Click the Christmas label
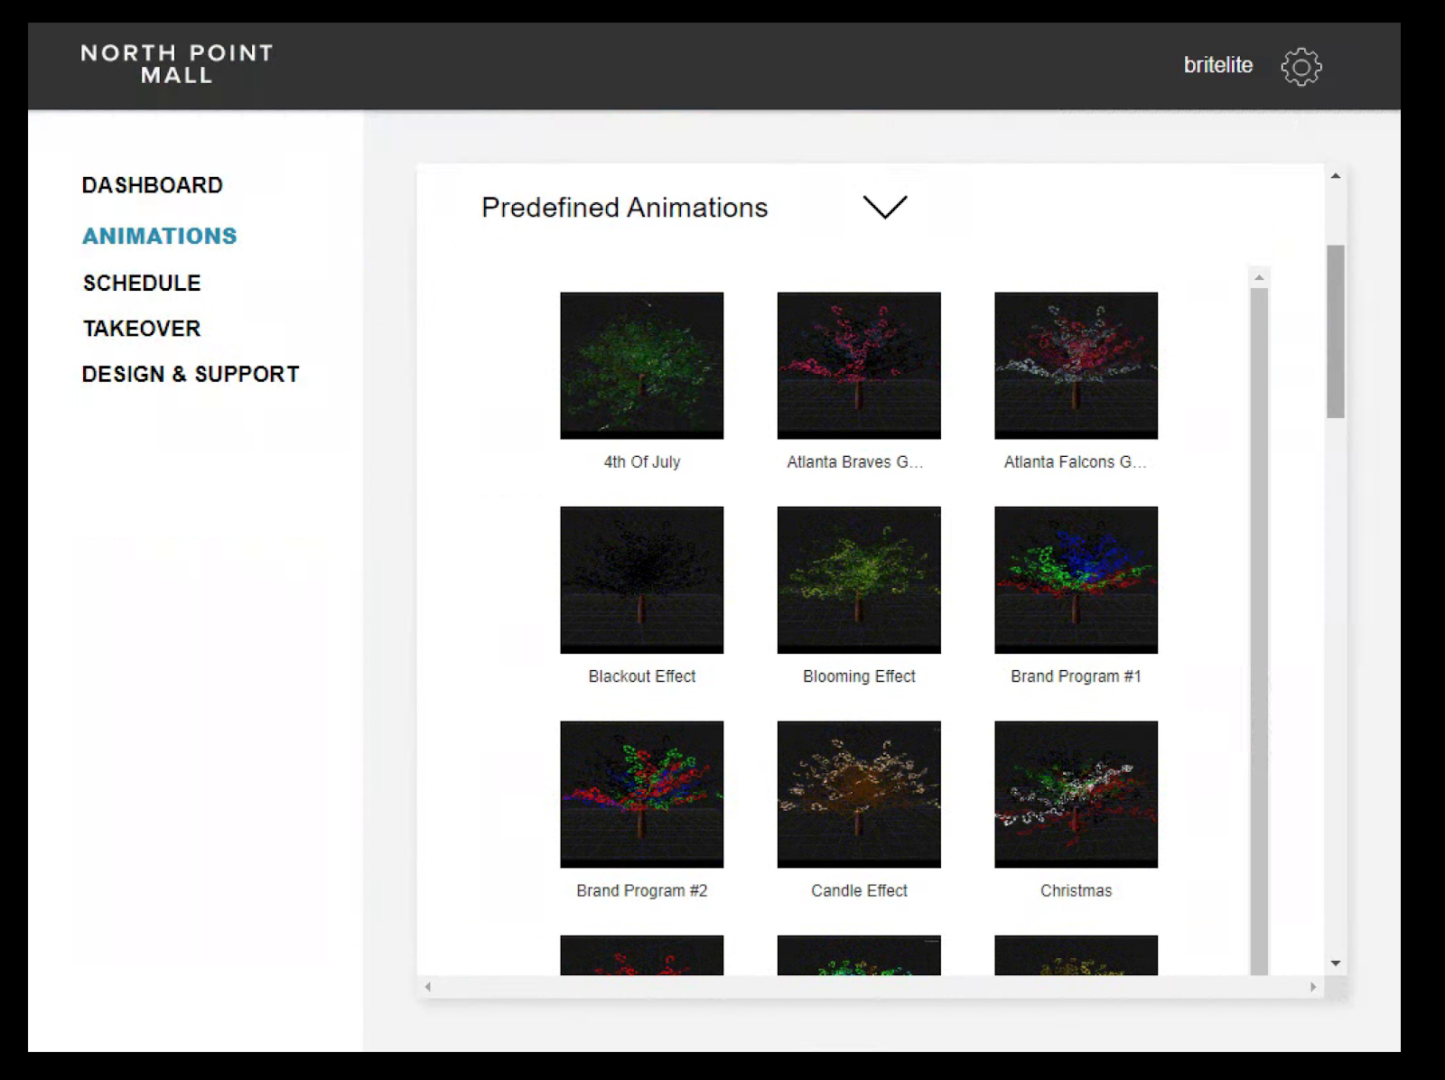The width and height of the screenshot is (1445, 1080). 1076,890
